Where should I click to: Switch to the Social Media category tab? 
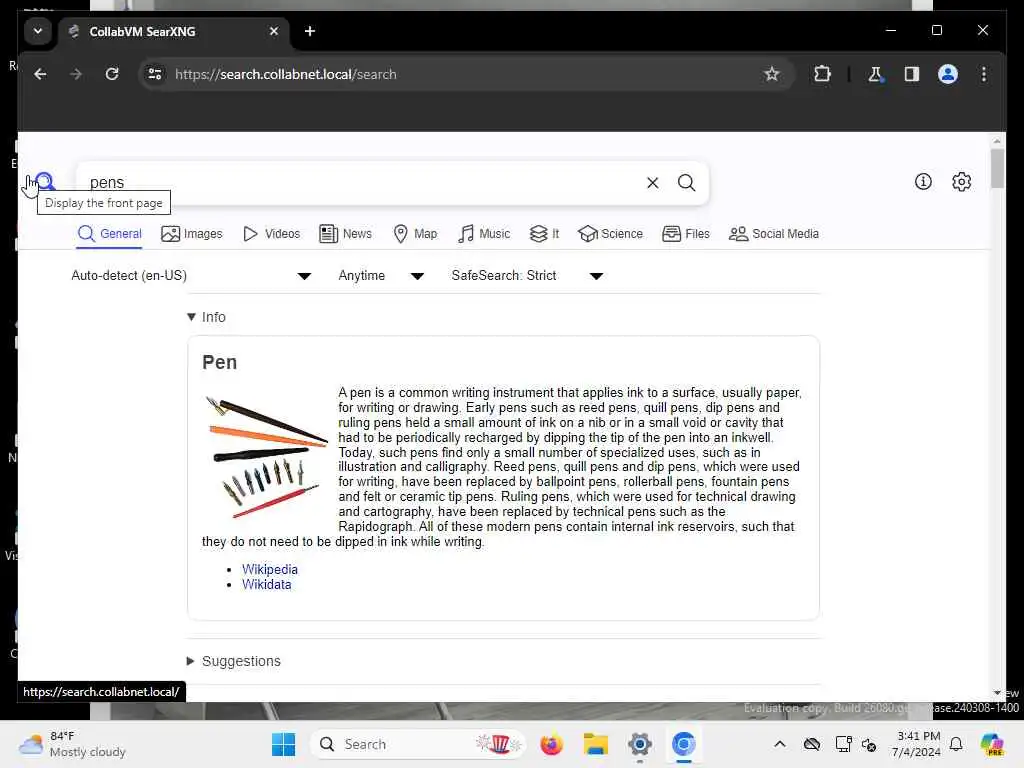tap(773, 234)
